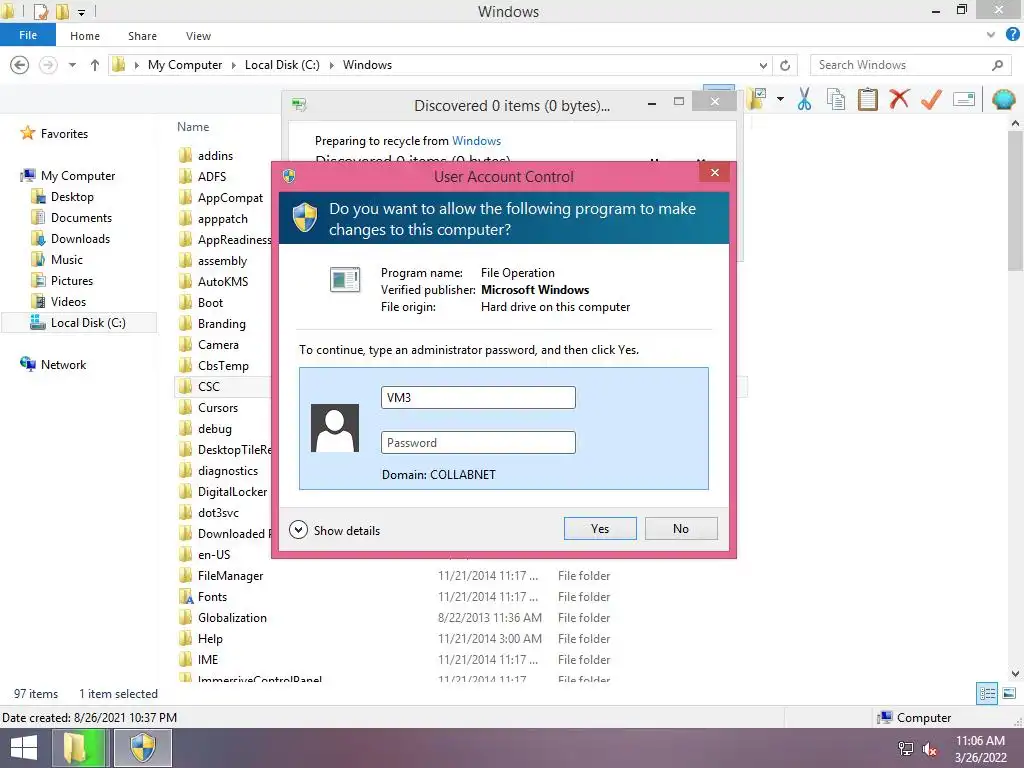The image size is (1024, 768).
Task: Select the ADFS folder
Action: [212, 176]
